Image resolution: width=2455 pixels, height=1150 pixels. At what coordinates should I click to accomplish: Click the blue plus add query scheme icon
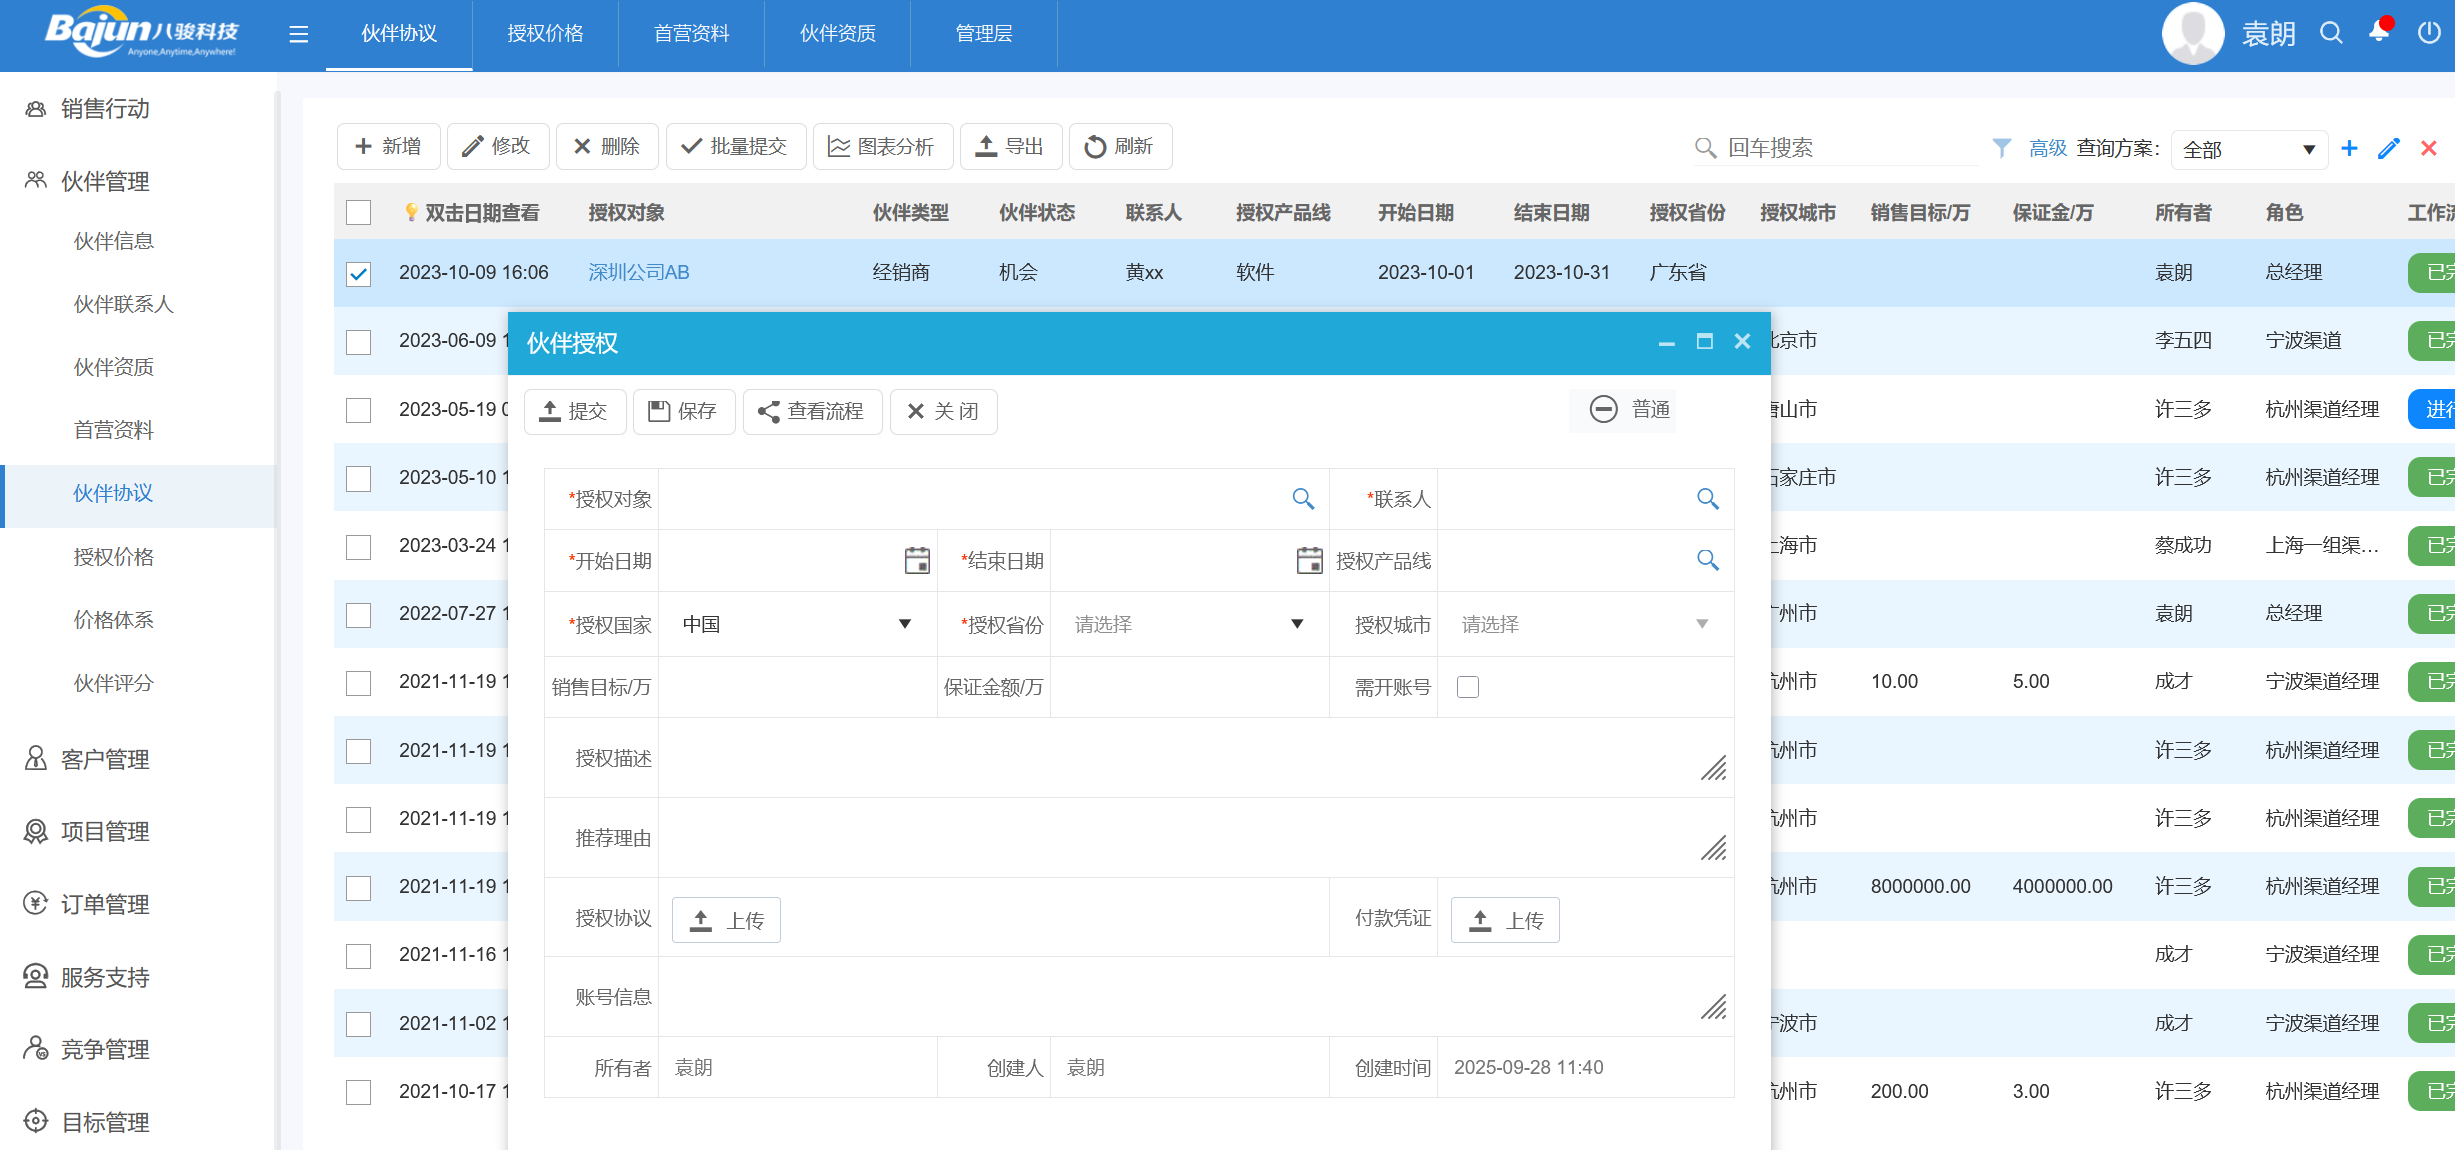2349,148
